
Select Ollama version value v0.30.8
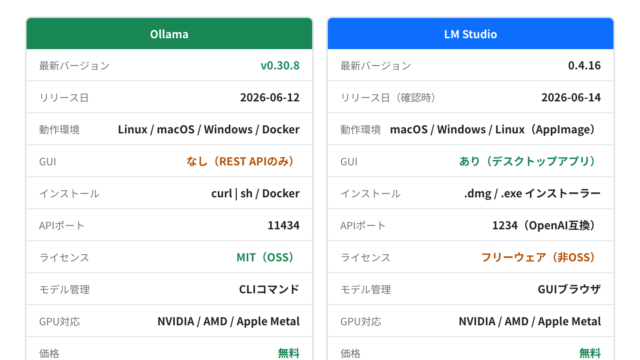[280, 65]
